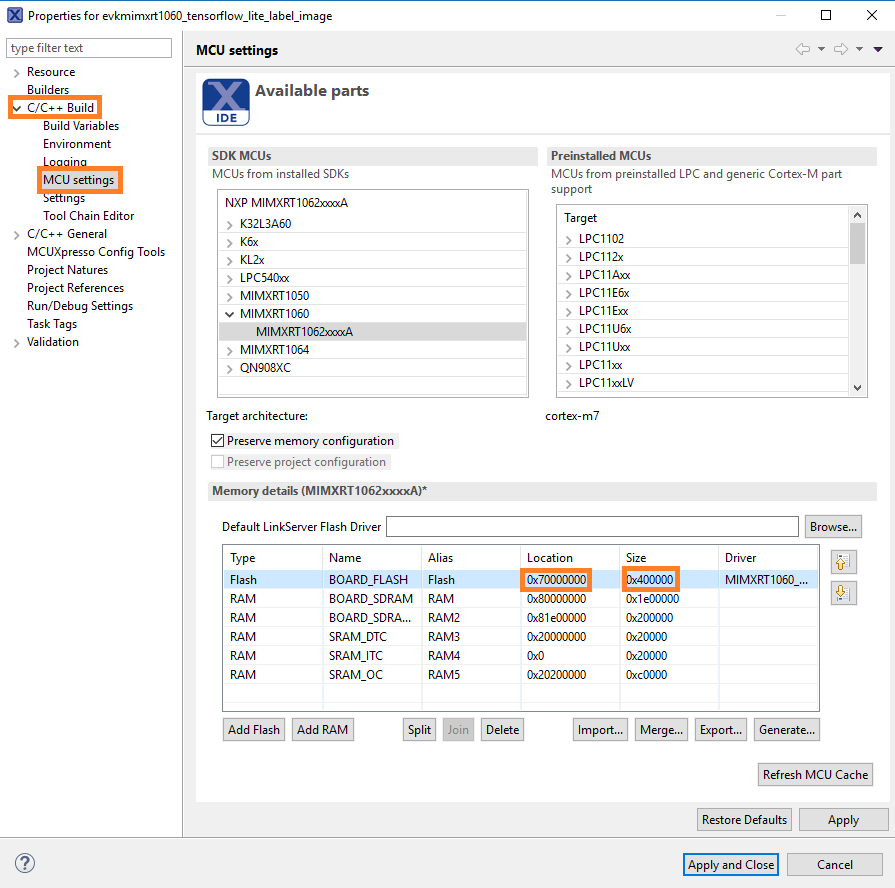Click the Apply button
The image size is (895, 888).
tap(844, 820)
